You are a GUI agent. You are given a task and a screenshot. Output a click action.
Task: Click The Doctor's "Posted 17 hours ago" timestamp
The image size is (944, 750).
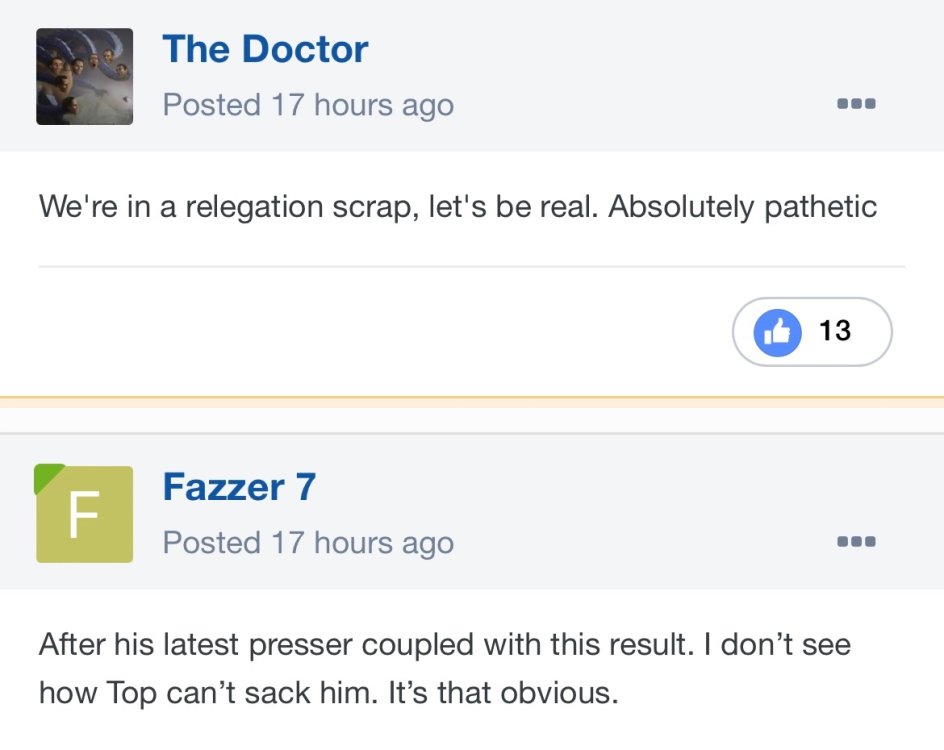(308, 105)
